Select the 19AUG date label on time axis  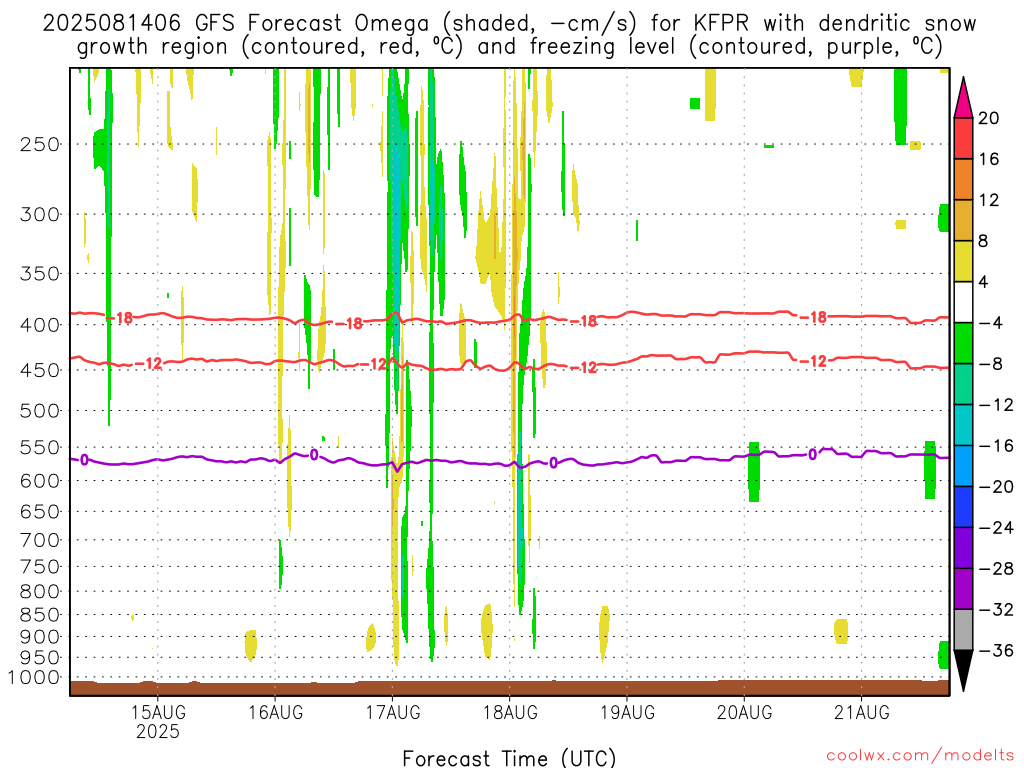click(627, 712)
